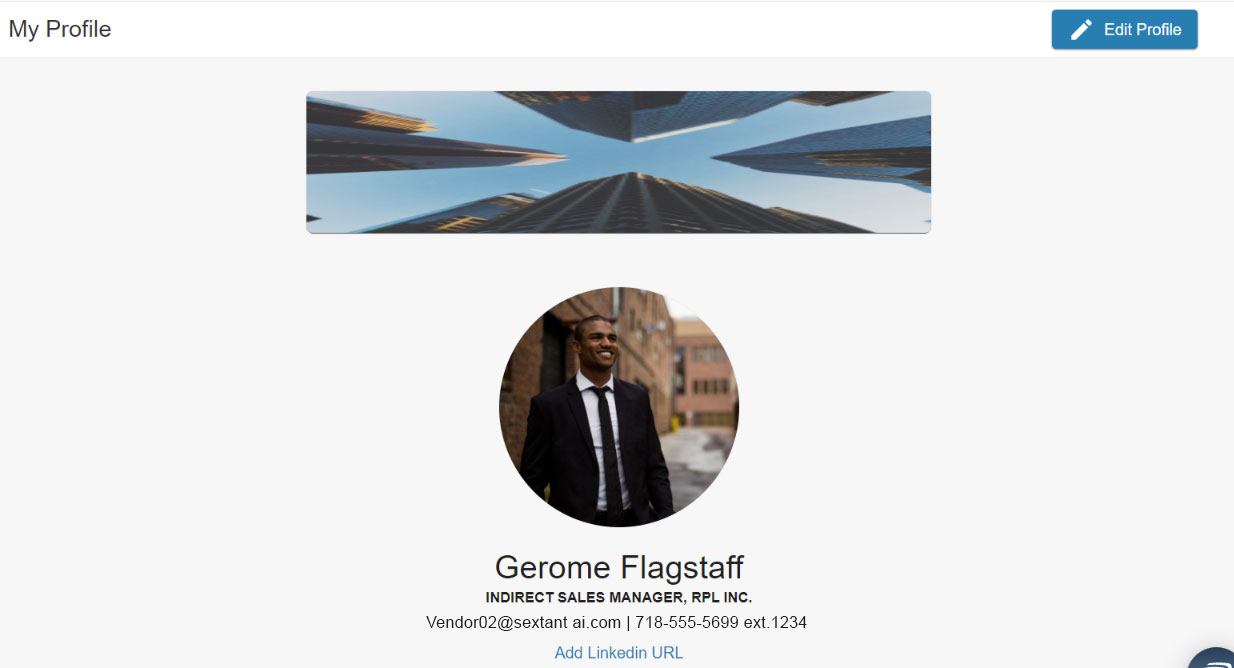Click the Edit Profile button label
Viewport: 1234px width, 668px height.
point(1142,30)
